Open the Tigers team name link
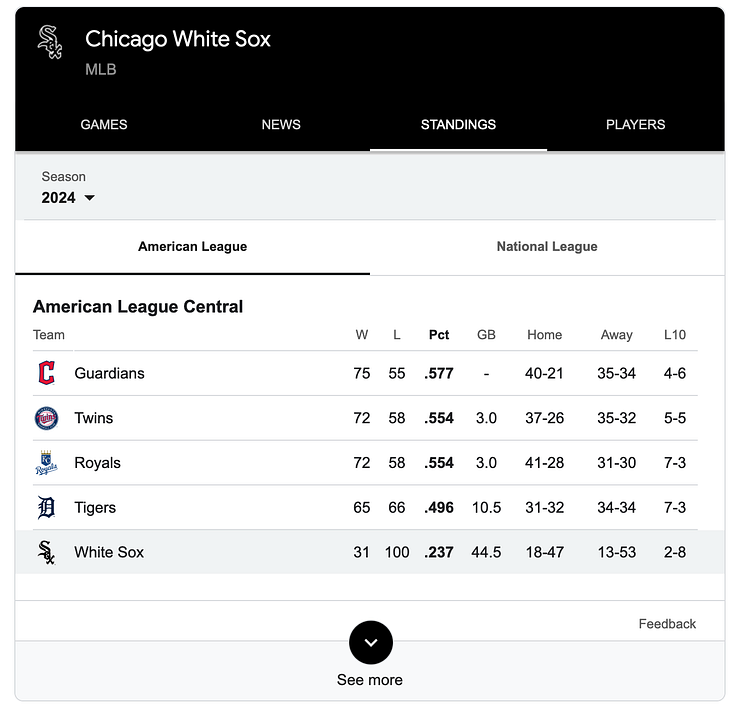The image size is (741, 720). (95, 507)
